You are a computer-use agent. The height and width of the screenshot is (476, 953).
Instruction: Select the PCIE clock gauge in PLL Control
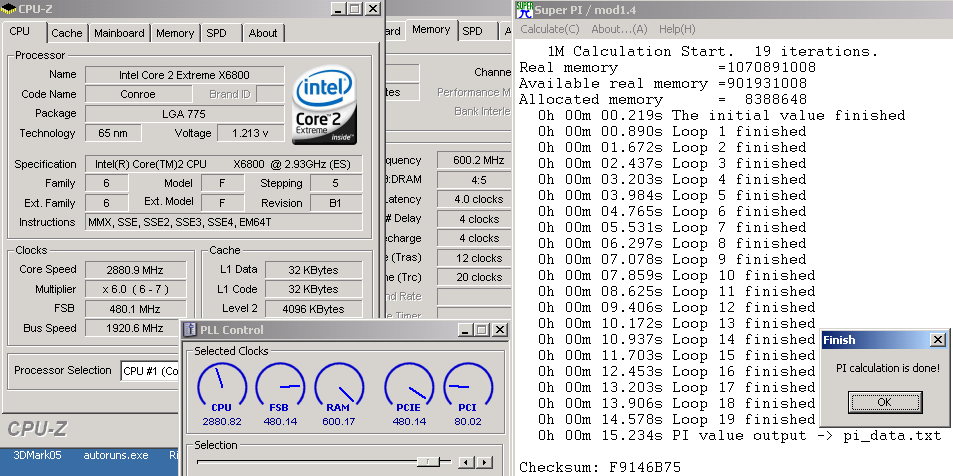(x=408, y=387)
